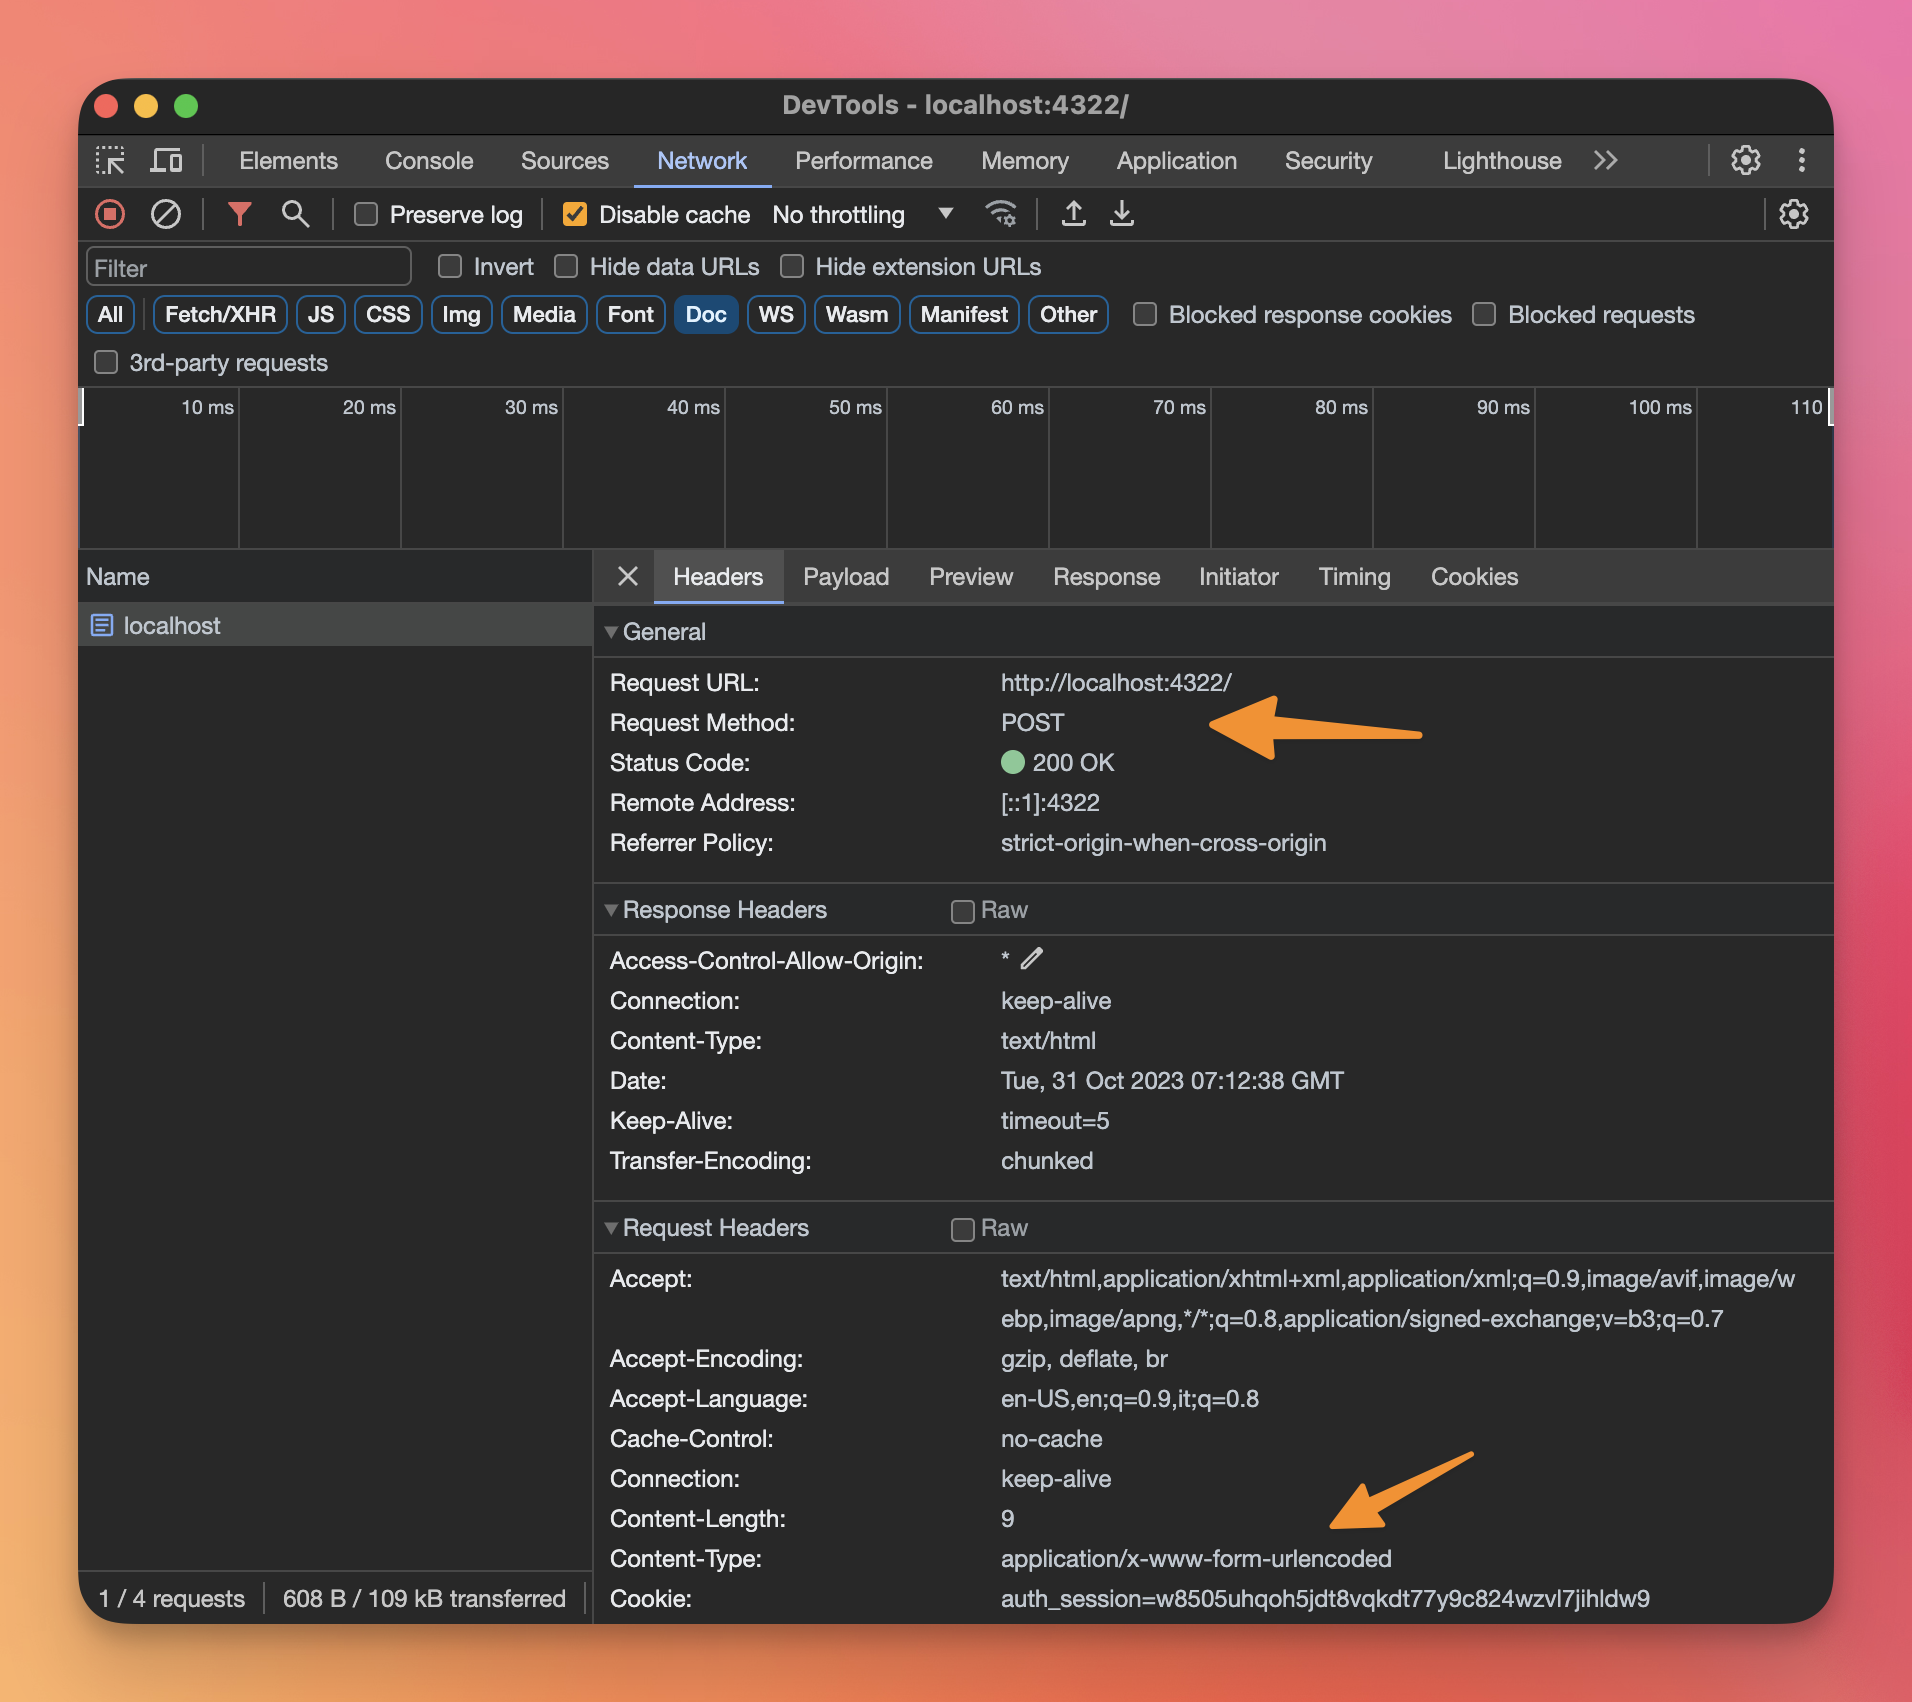Check the Raw box for Response Headers
Screen dimensions: 1912x1702
click(962, 911)
